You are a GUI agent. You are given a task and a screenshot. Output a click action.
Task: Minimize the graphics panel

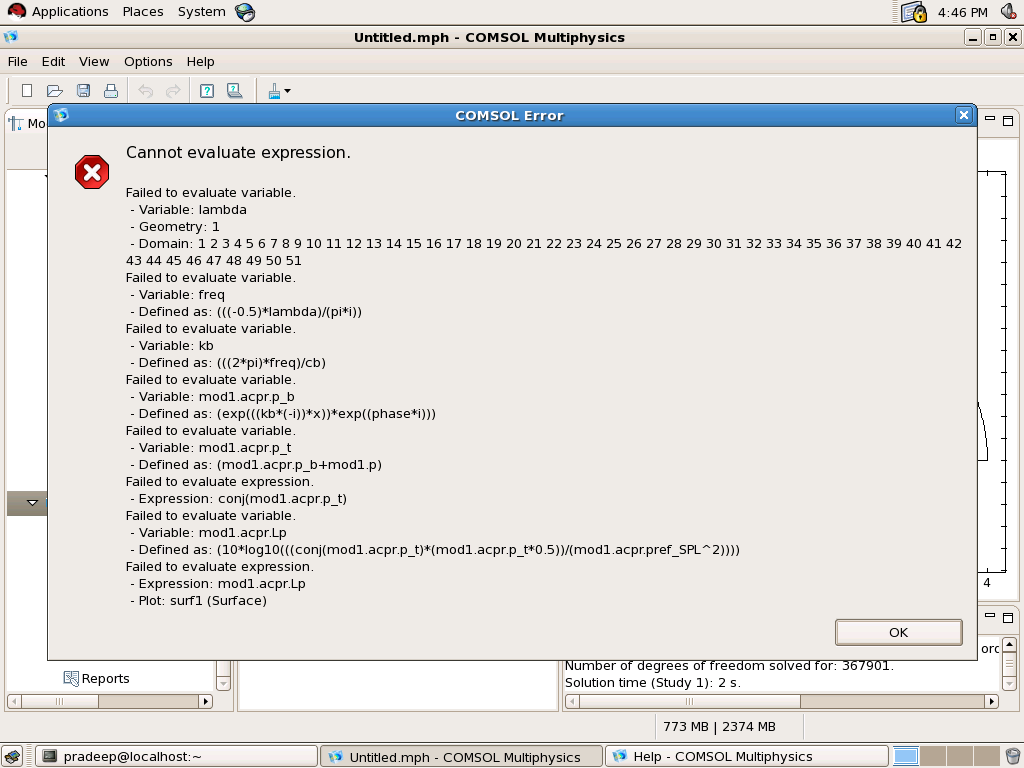990,119
